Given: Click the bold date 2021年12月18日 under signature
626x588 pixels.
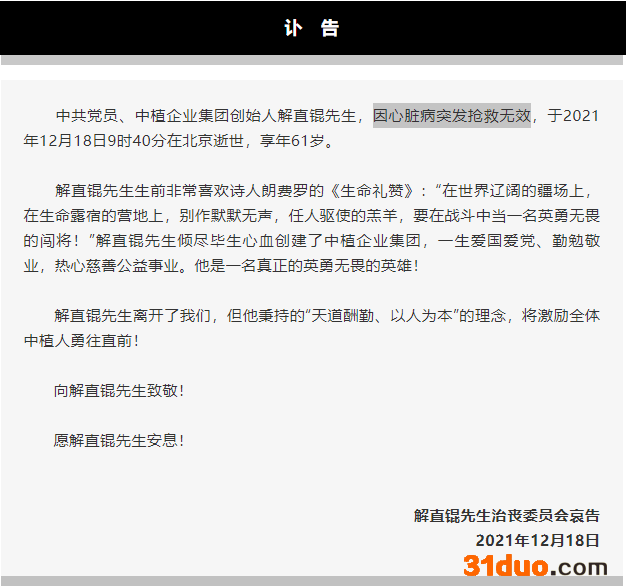Looking at the screenshot, I should pos(537,541).
